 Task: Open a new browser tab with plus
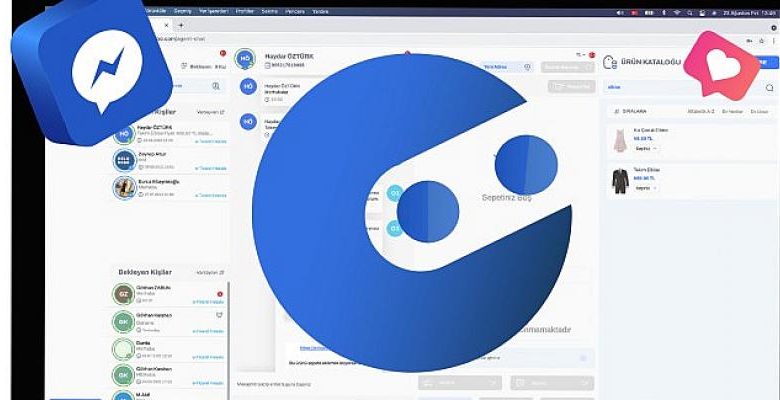[x=181, y=25]
